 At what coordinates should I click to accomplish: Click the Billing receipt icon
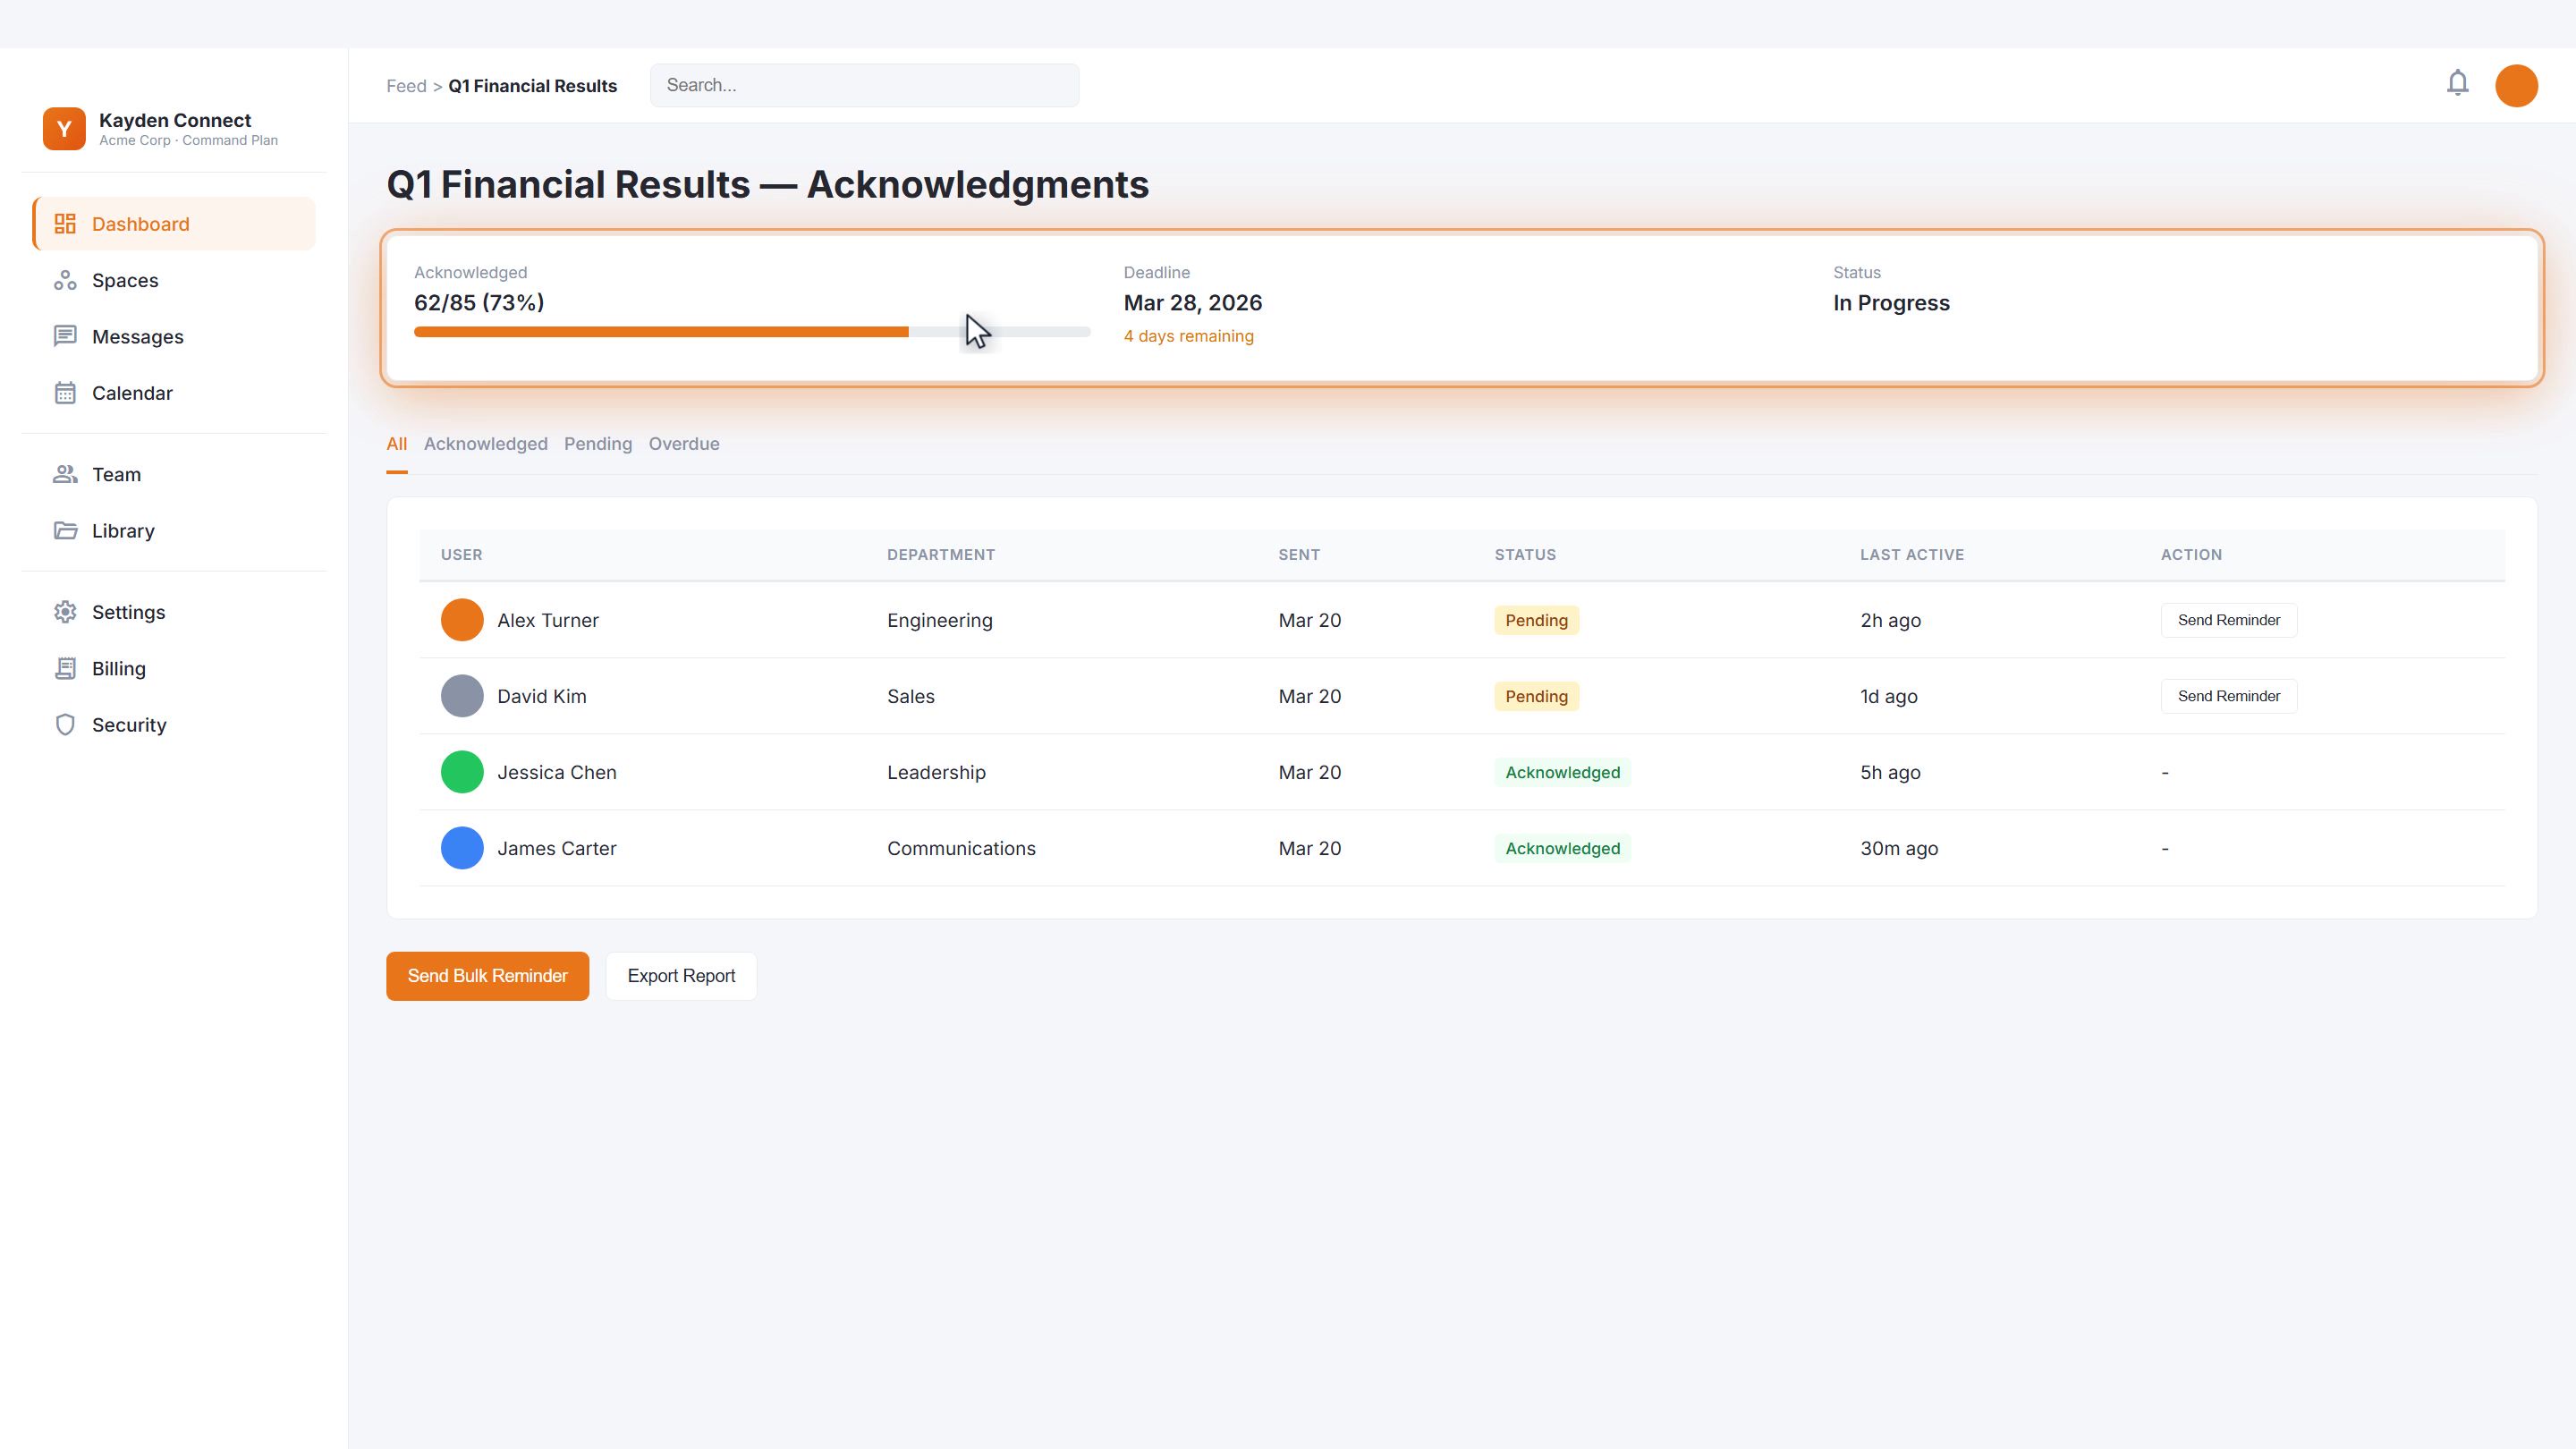[x=65, y=668]
